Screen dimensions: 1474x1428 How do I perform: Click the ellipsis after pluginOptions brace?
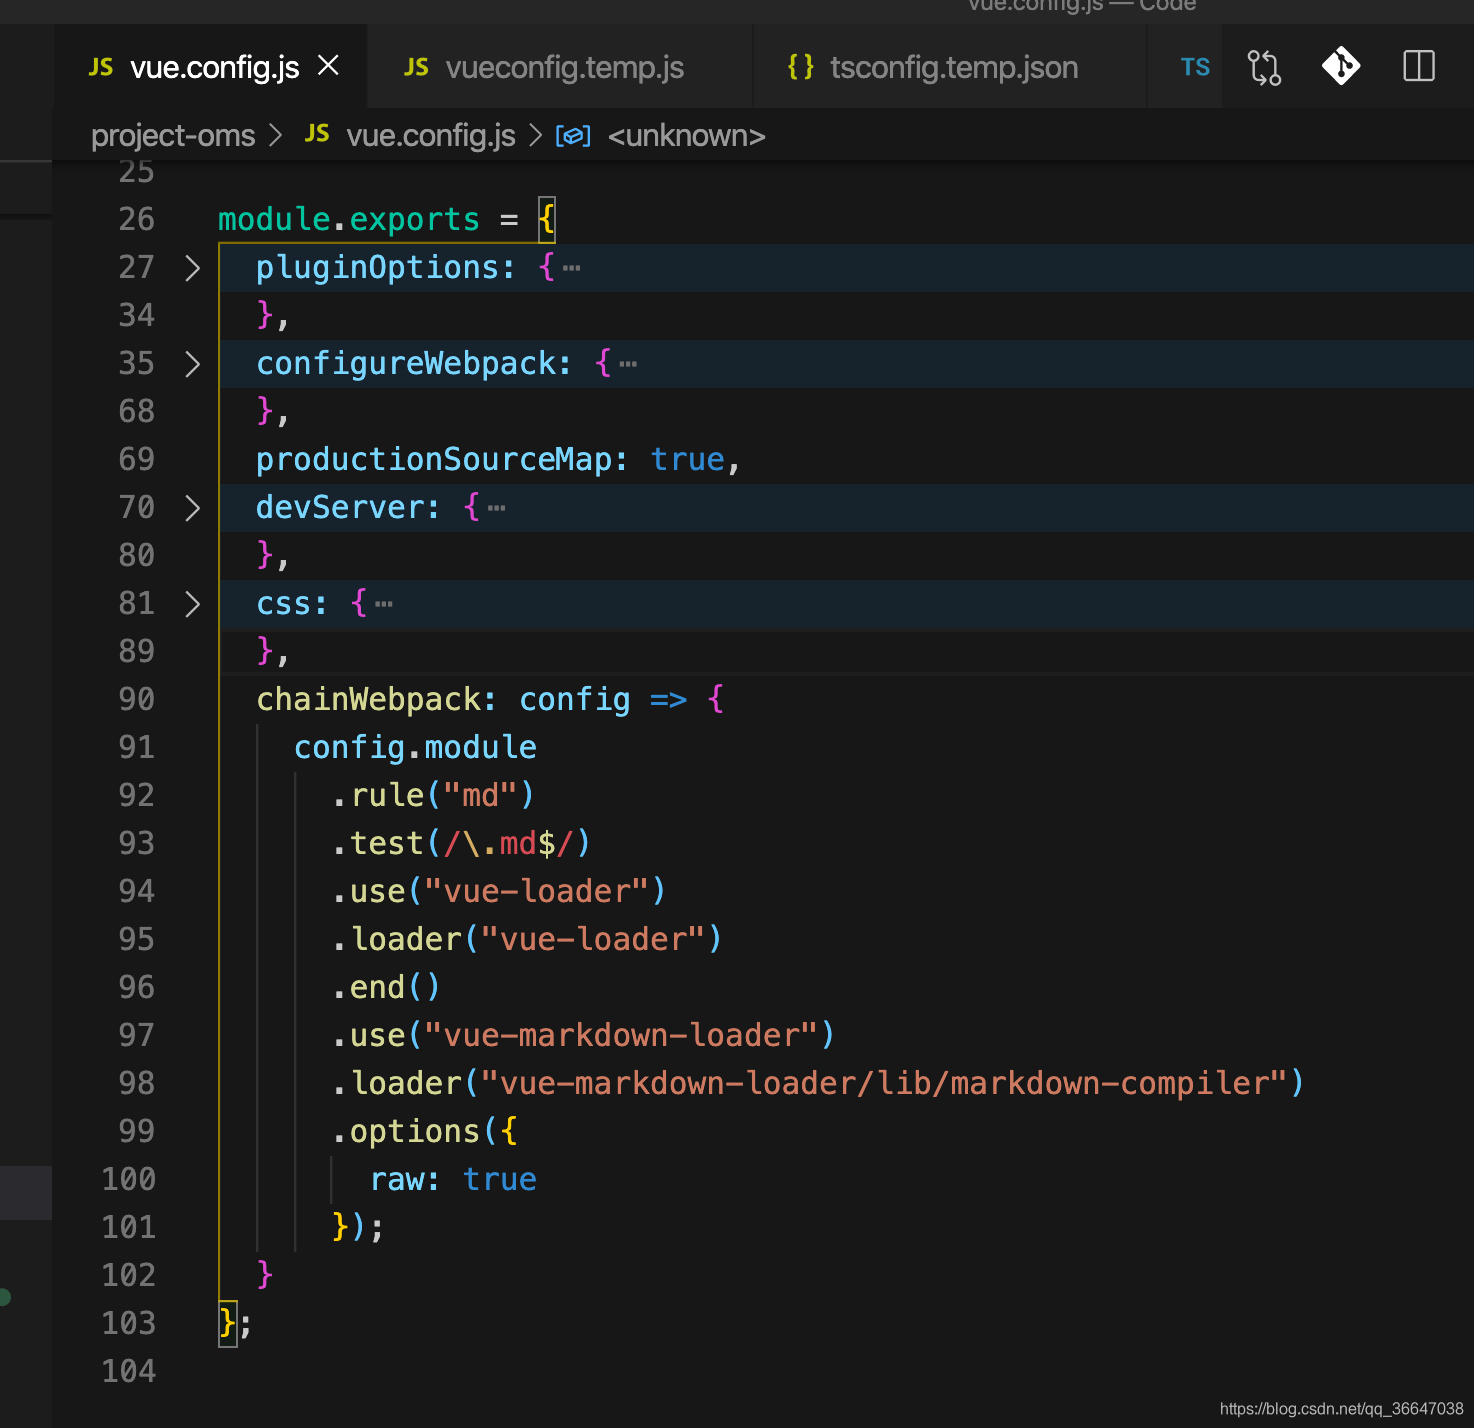click(x=572, y=268)
